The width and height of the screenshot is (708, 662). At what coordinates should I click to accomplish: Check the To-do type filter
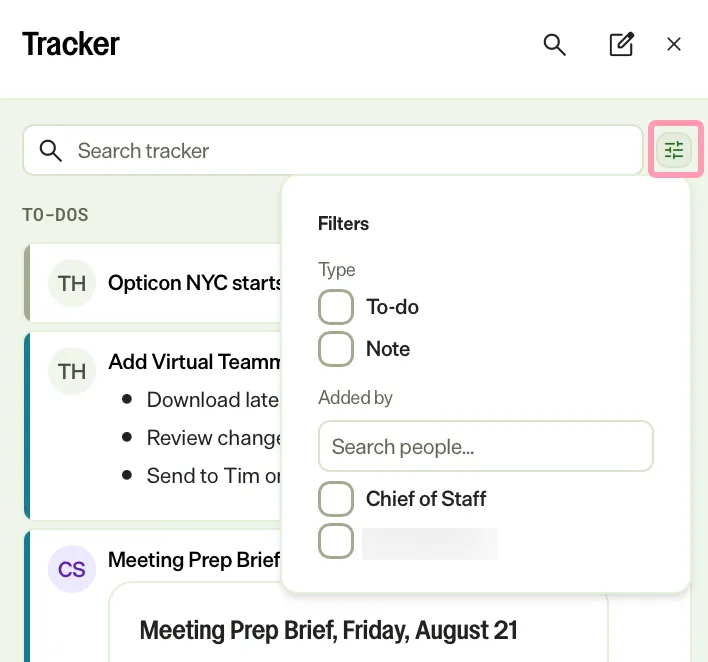click(x=335, y=307)
